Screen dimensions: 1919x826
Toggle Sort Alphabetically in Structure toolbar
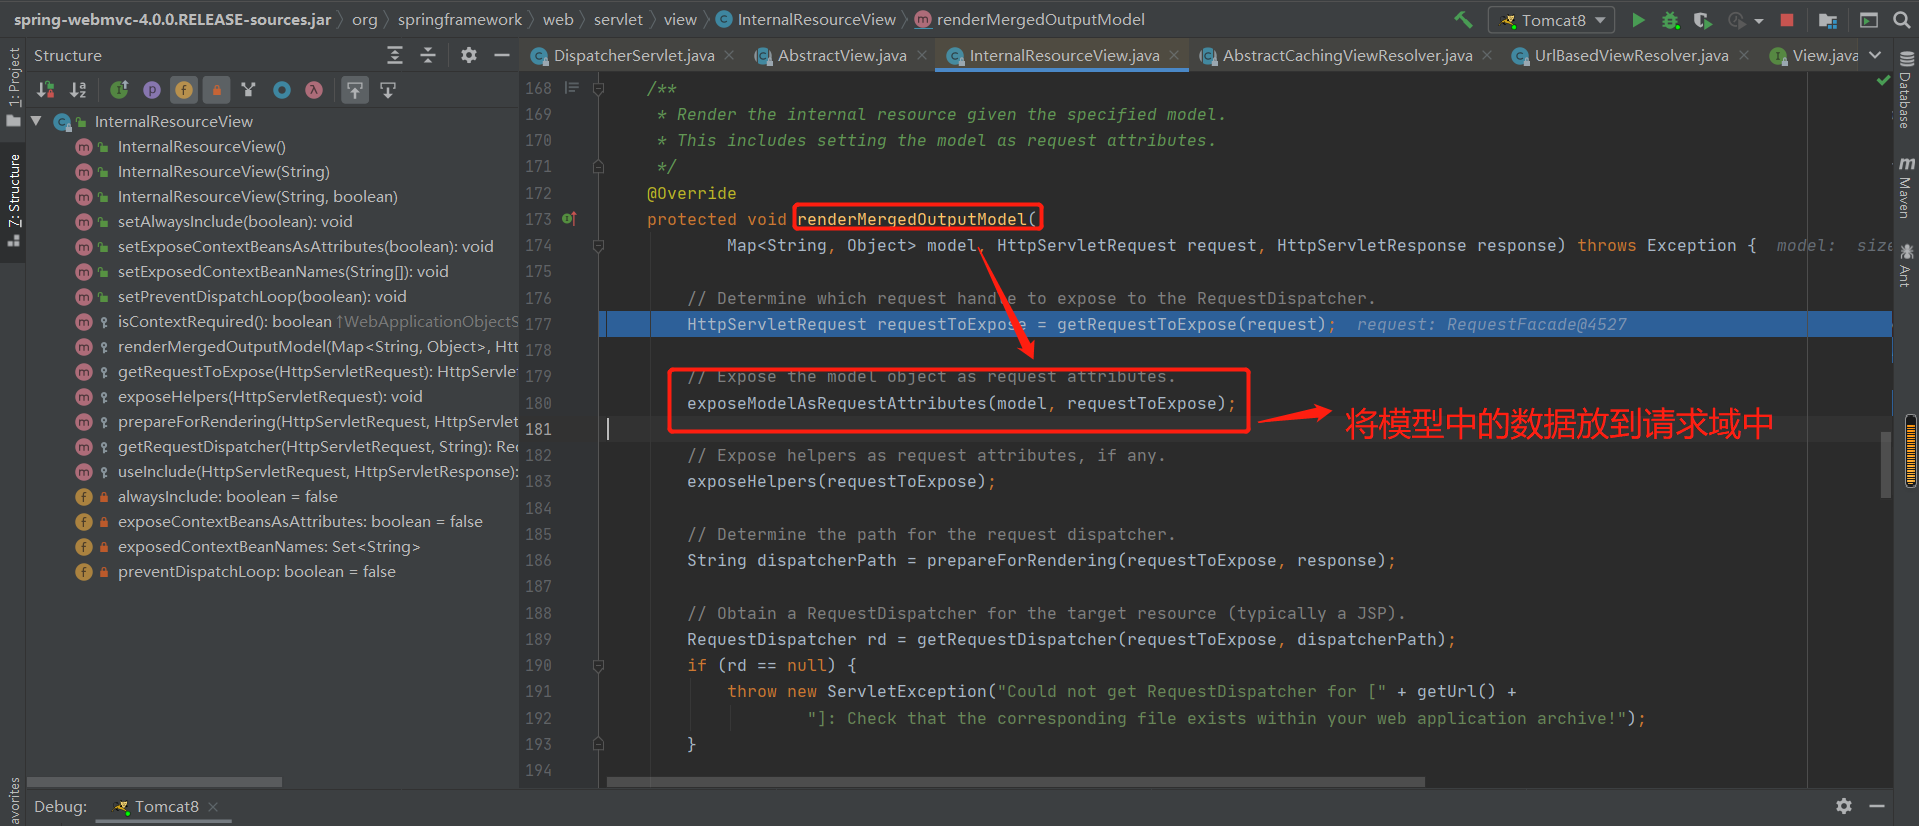tap(78, 90)
